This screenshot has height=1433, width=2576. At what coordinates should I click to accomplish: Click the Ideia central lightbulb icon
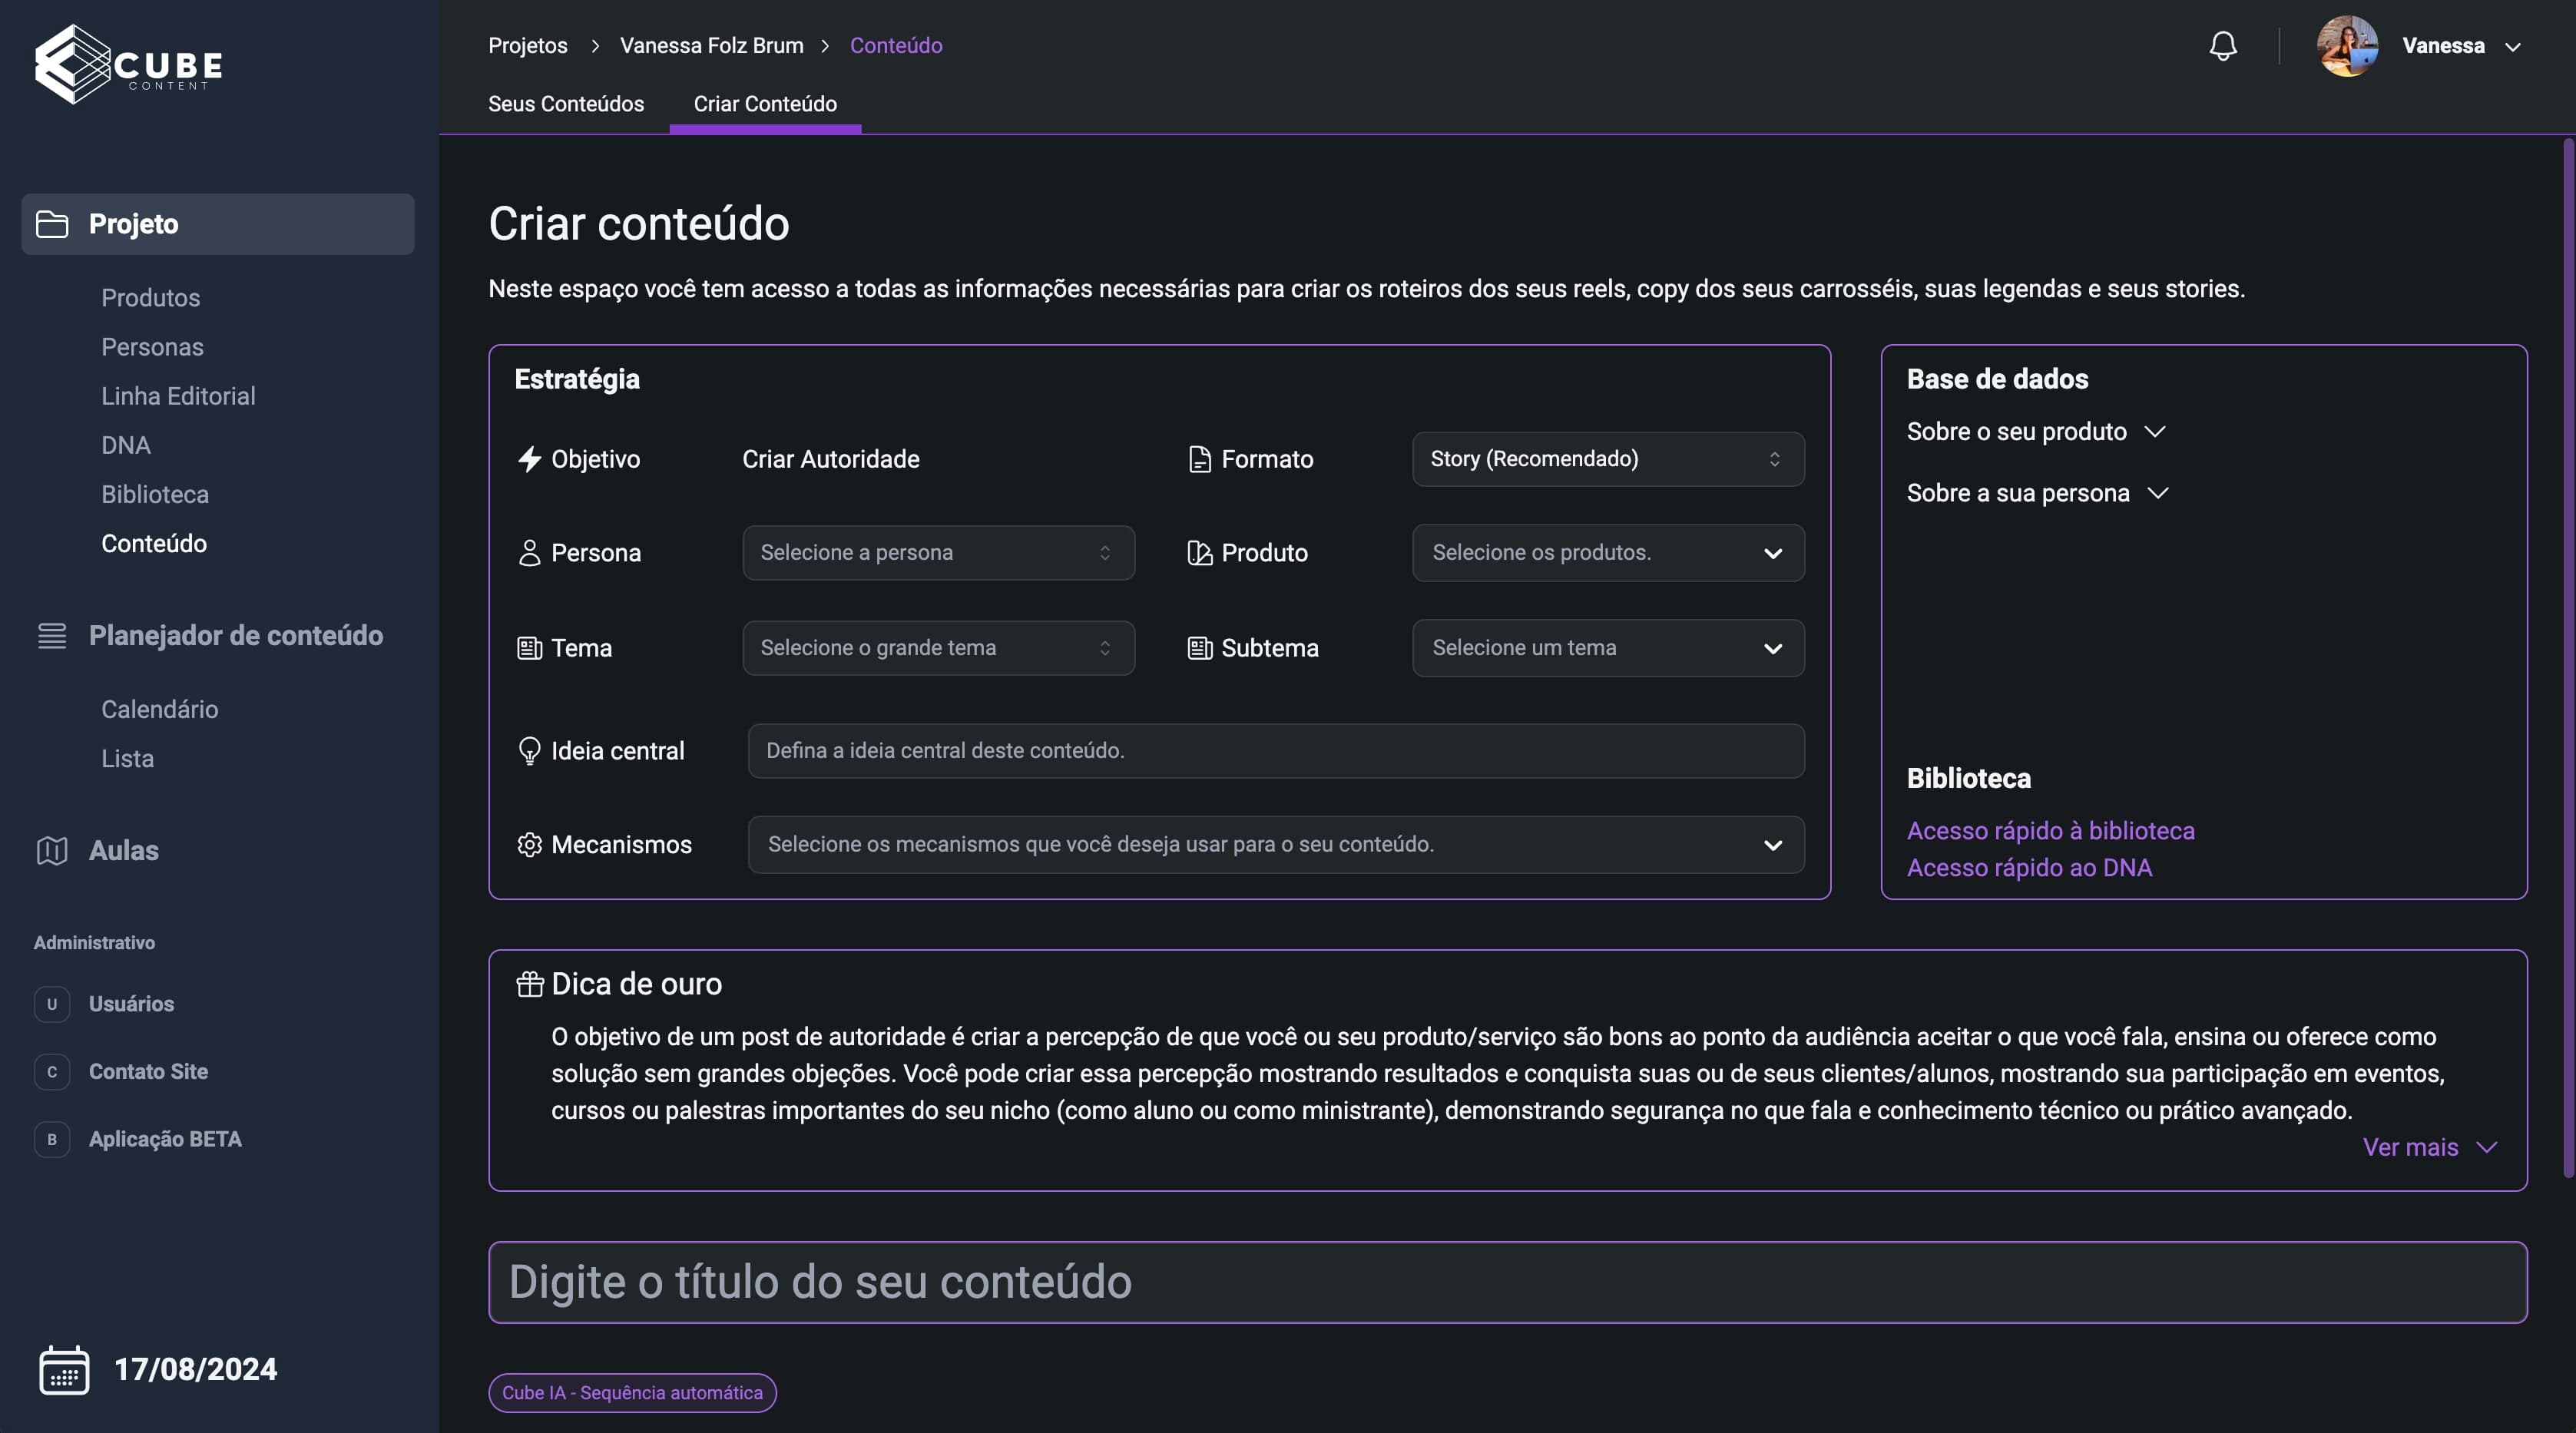tap(529, 751)
